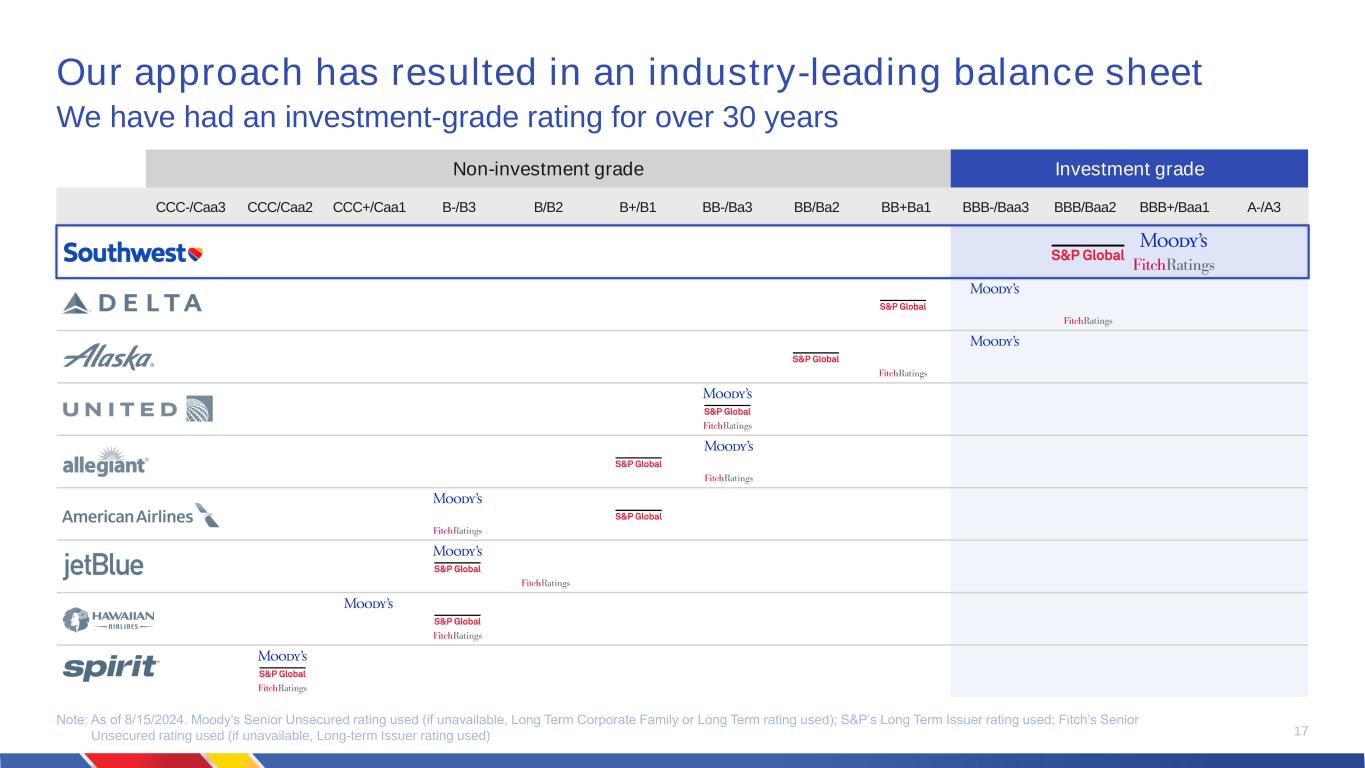Click the Southwest Airlines logo

[x=133, y=253]
